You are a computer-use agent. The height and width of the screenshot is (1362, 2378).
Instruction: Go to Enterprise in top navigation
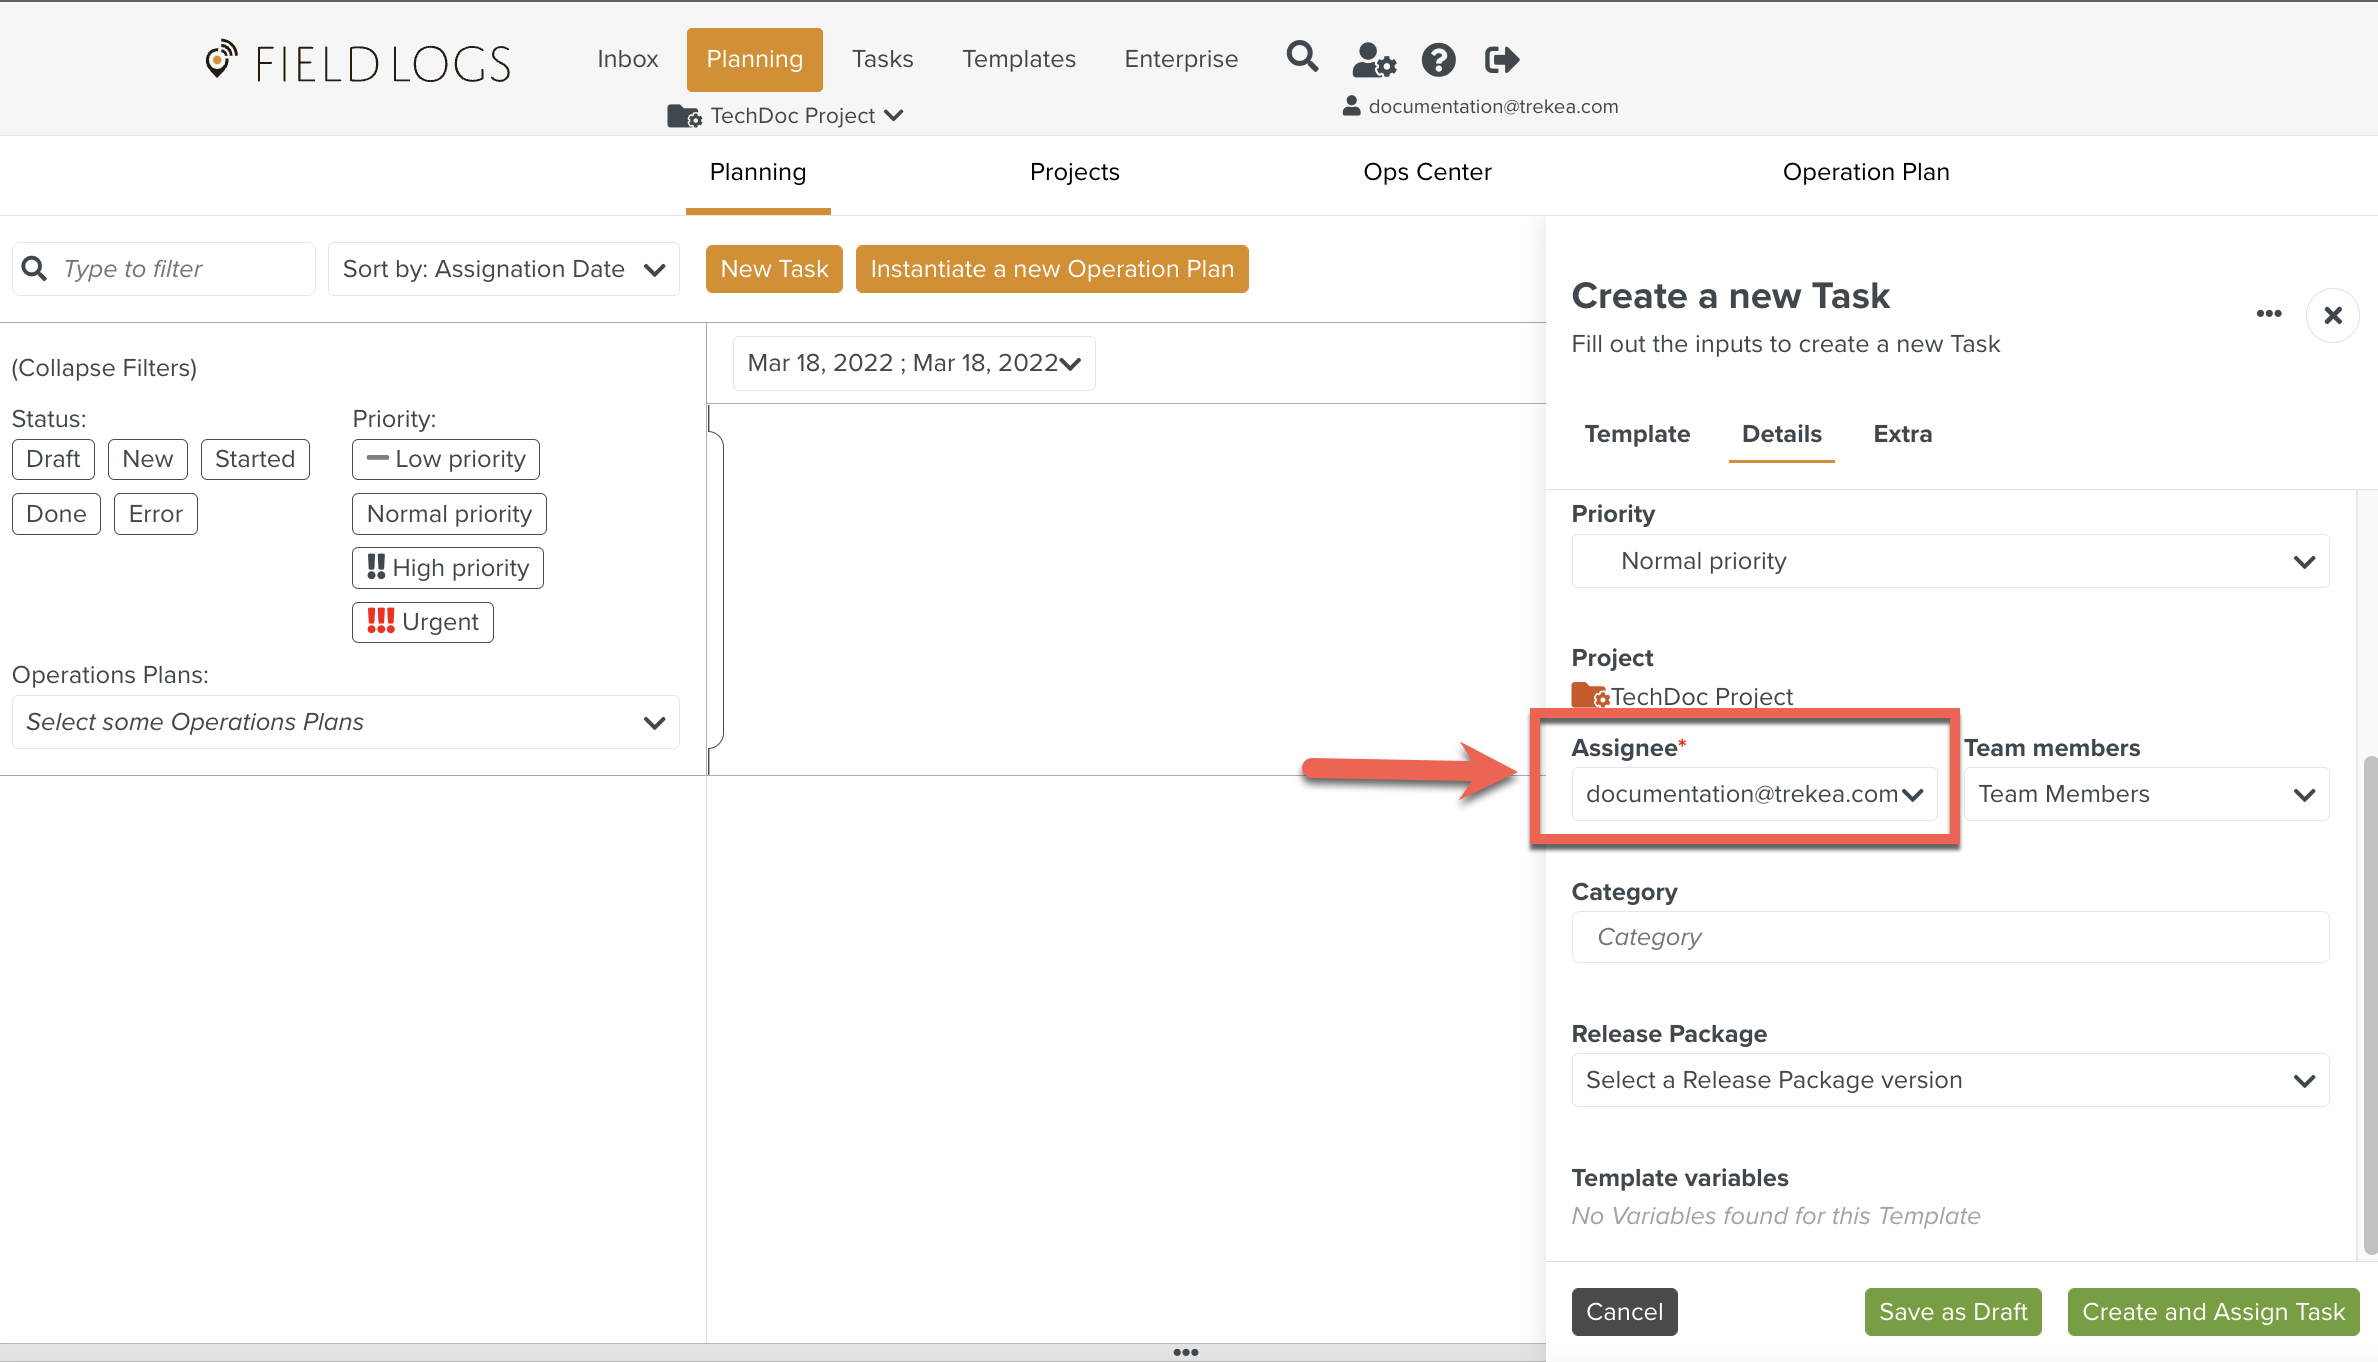tap(1181, 59)
